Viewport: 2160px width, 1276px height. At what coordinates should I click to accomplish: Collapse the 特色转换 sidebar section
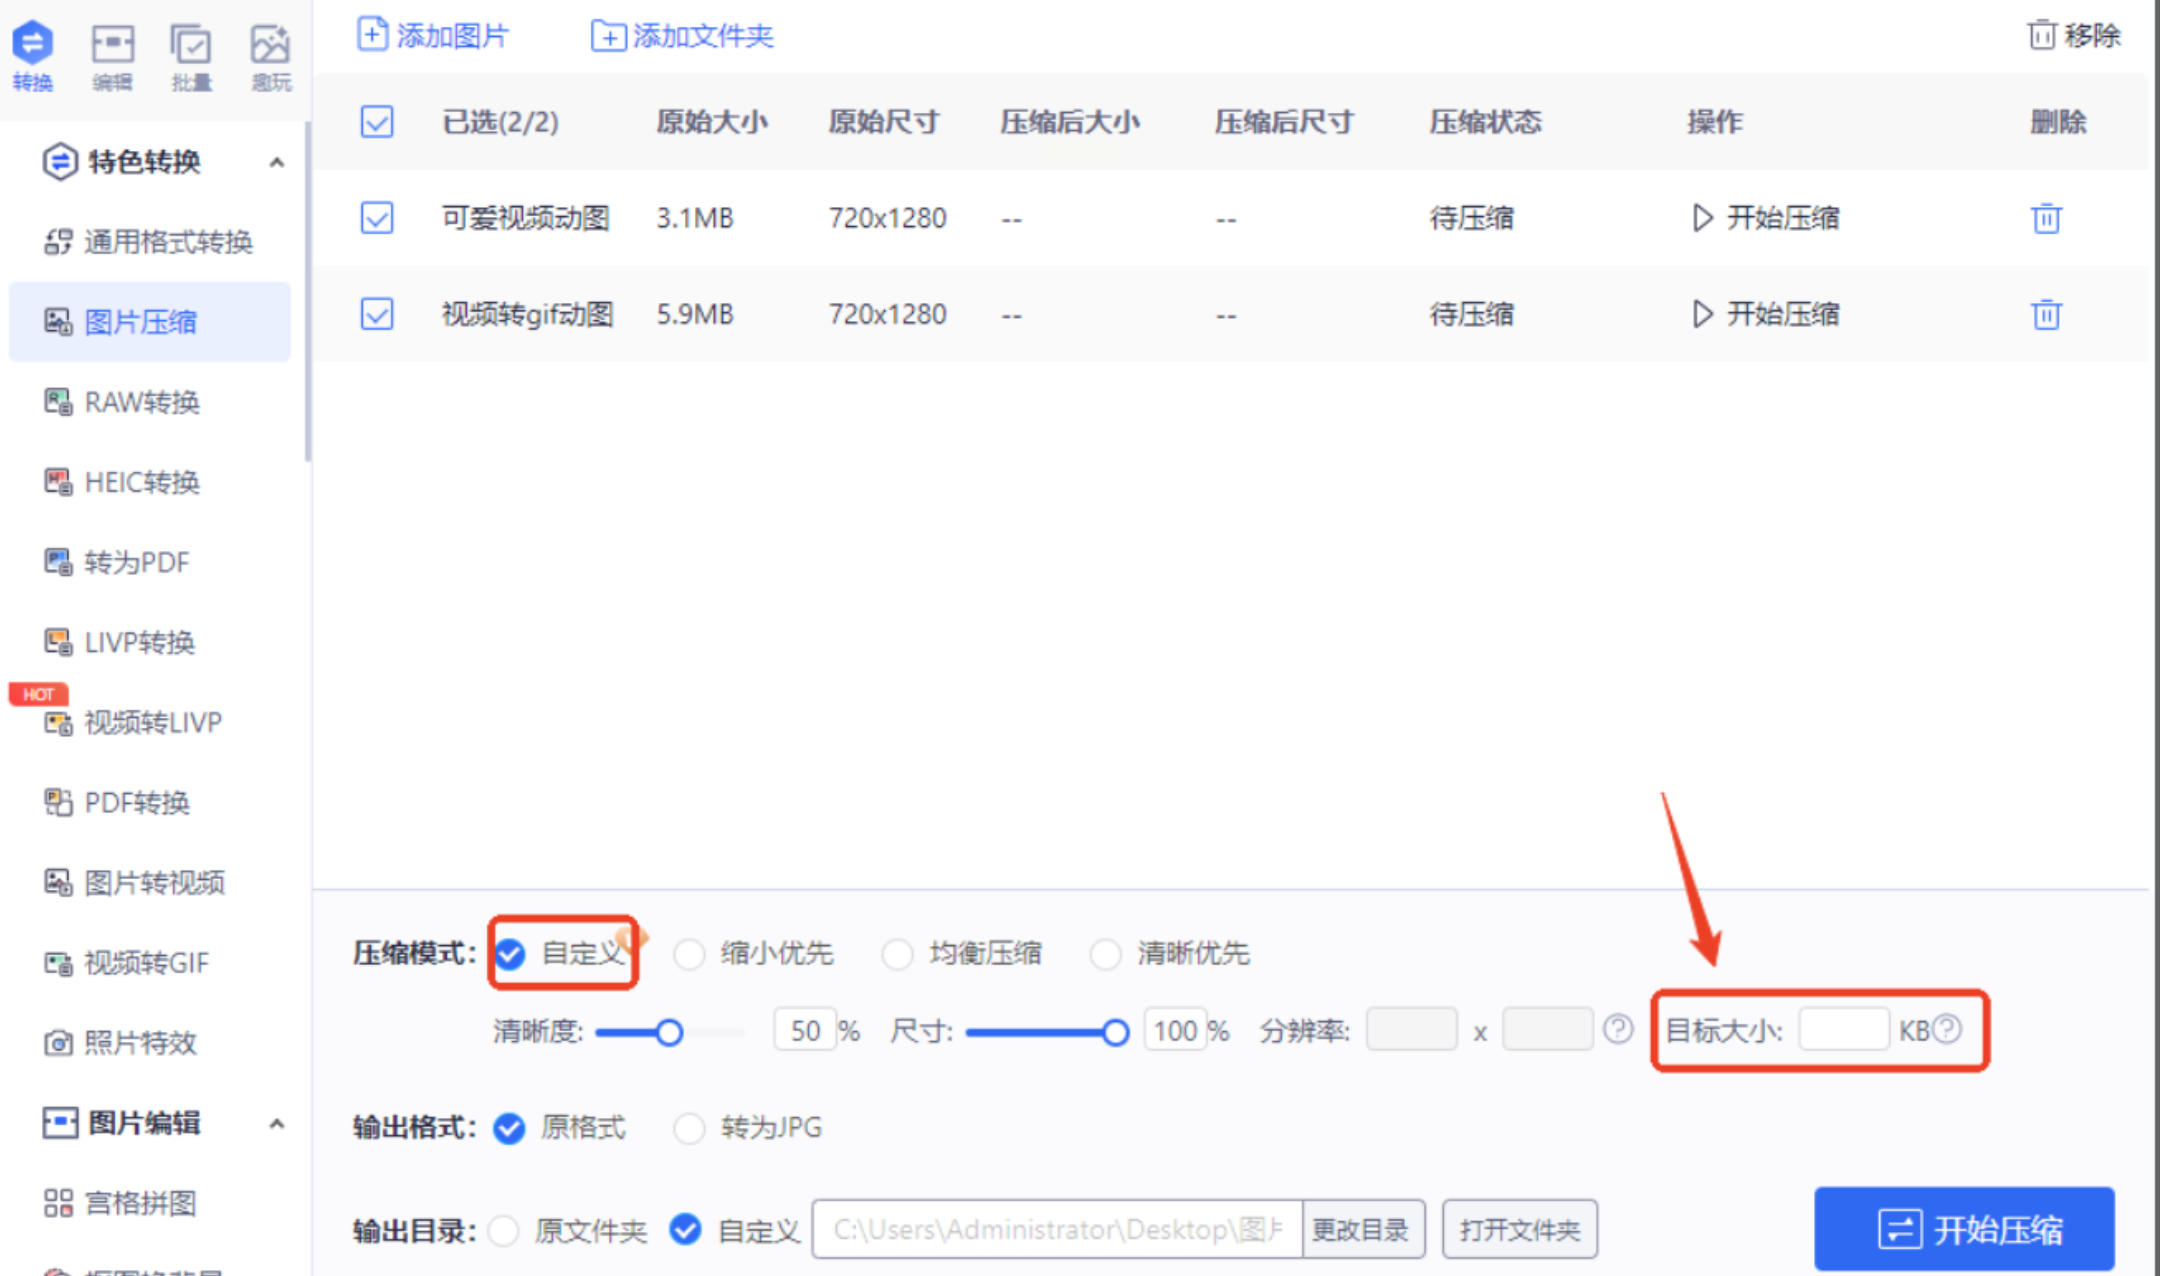click(x=277, y=162)
